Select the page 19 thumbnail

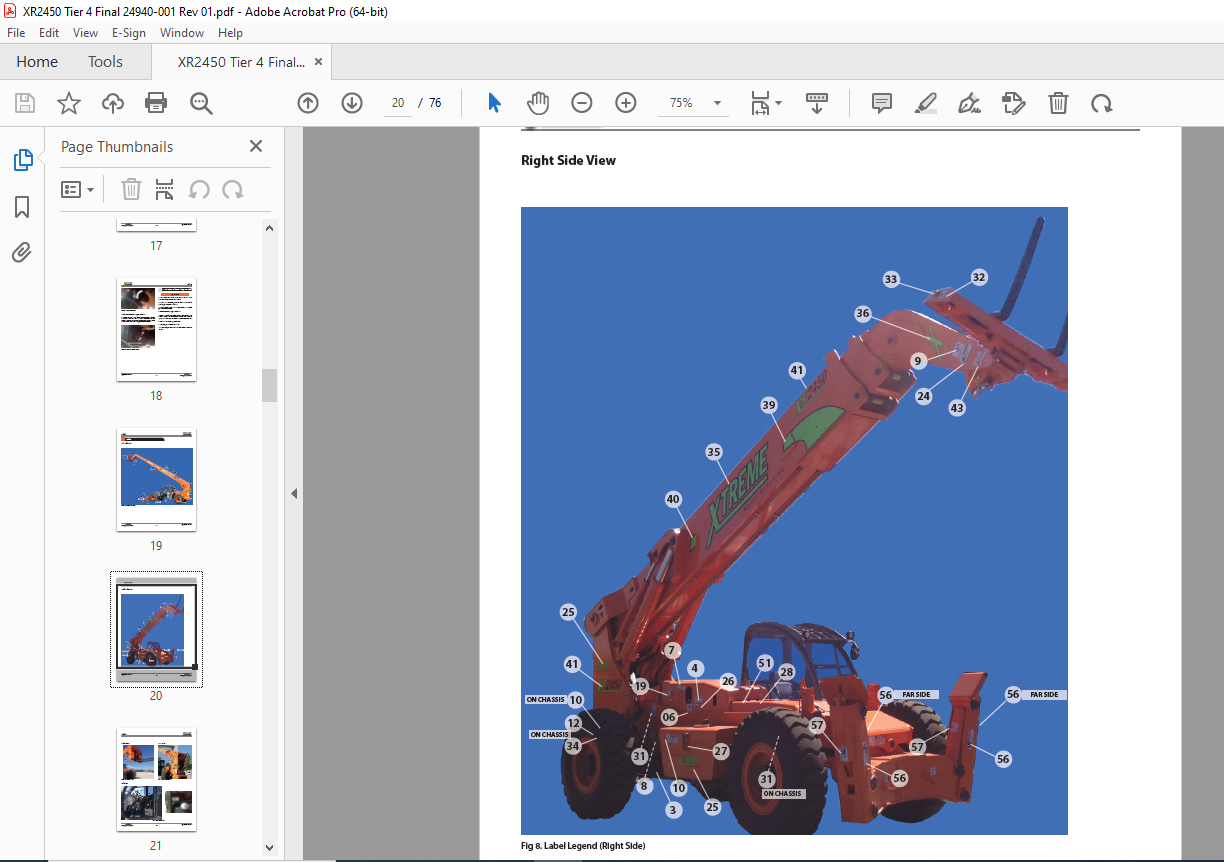coord(156,481)
